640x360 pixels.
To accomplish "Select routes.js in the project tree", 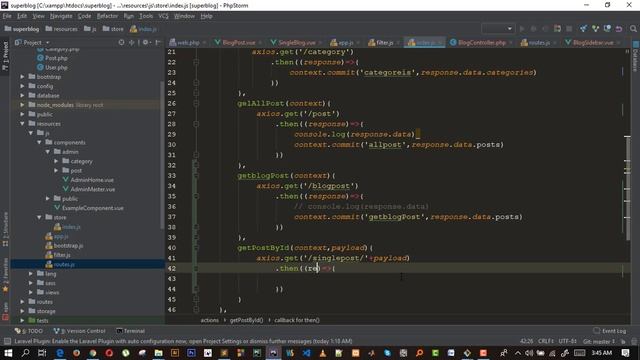I will (64, 264).
